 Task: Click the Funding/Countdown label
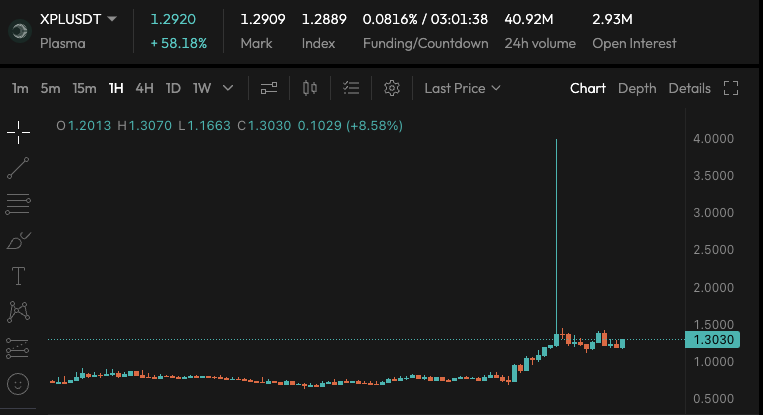425,43
